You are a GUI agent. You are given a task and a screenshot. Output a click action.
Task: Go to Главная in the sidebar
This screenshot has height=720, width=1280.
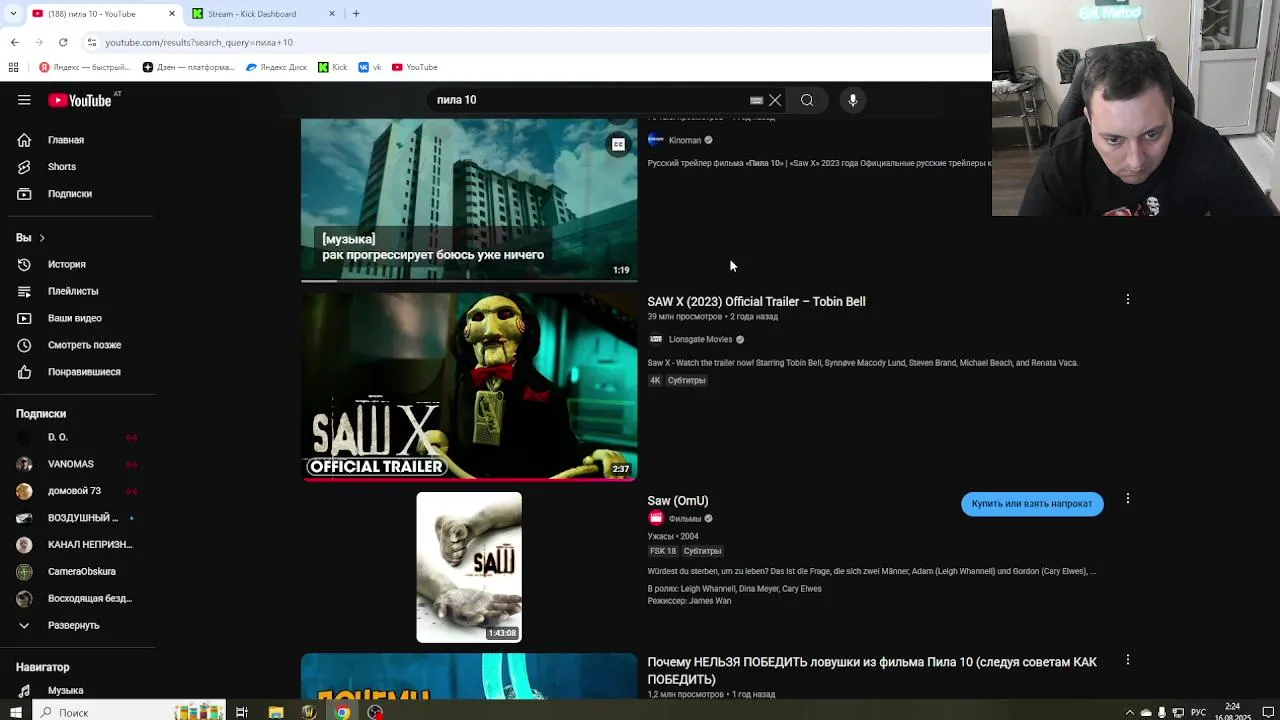click(x=66, y=140)
